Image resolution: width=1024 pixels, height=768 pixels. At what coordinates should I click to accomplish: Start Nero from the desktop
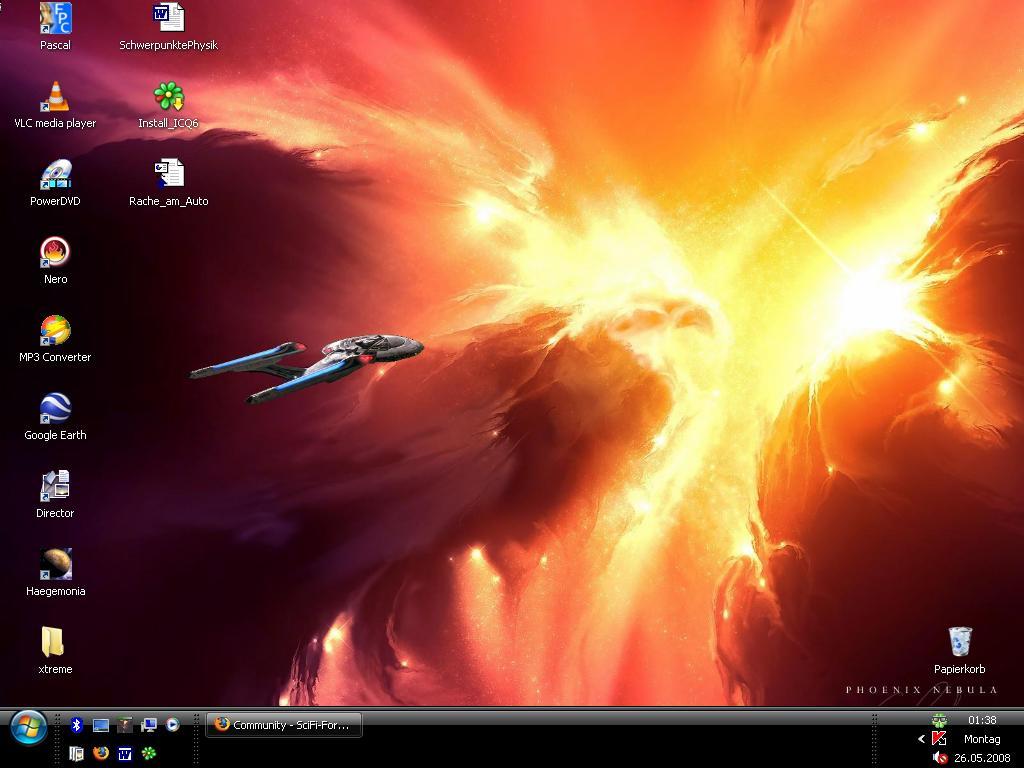(x=55, y=253)
